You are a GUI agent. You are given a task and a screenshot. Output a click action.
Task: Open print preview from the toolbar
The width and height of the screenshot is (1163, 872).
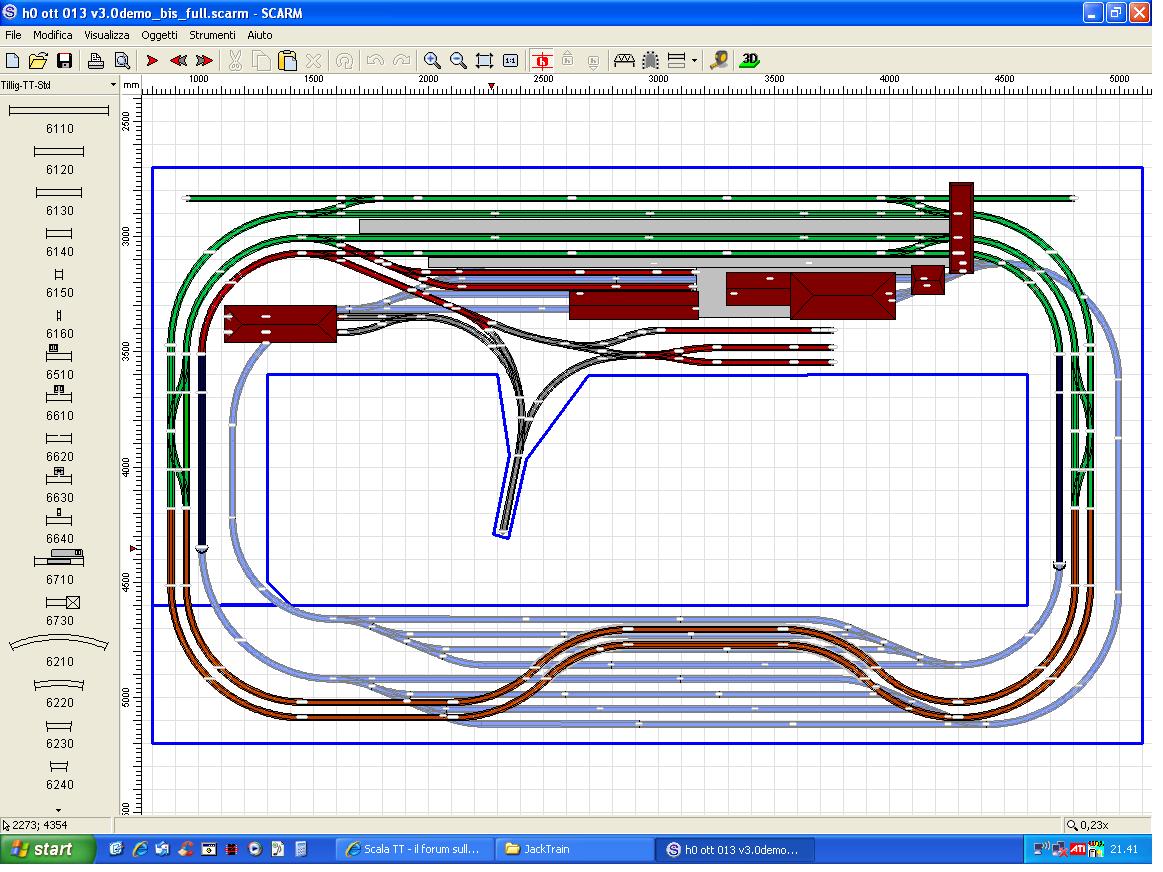tap(122, 61)
